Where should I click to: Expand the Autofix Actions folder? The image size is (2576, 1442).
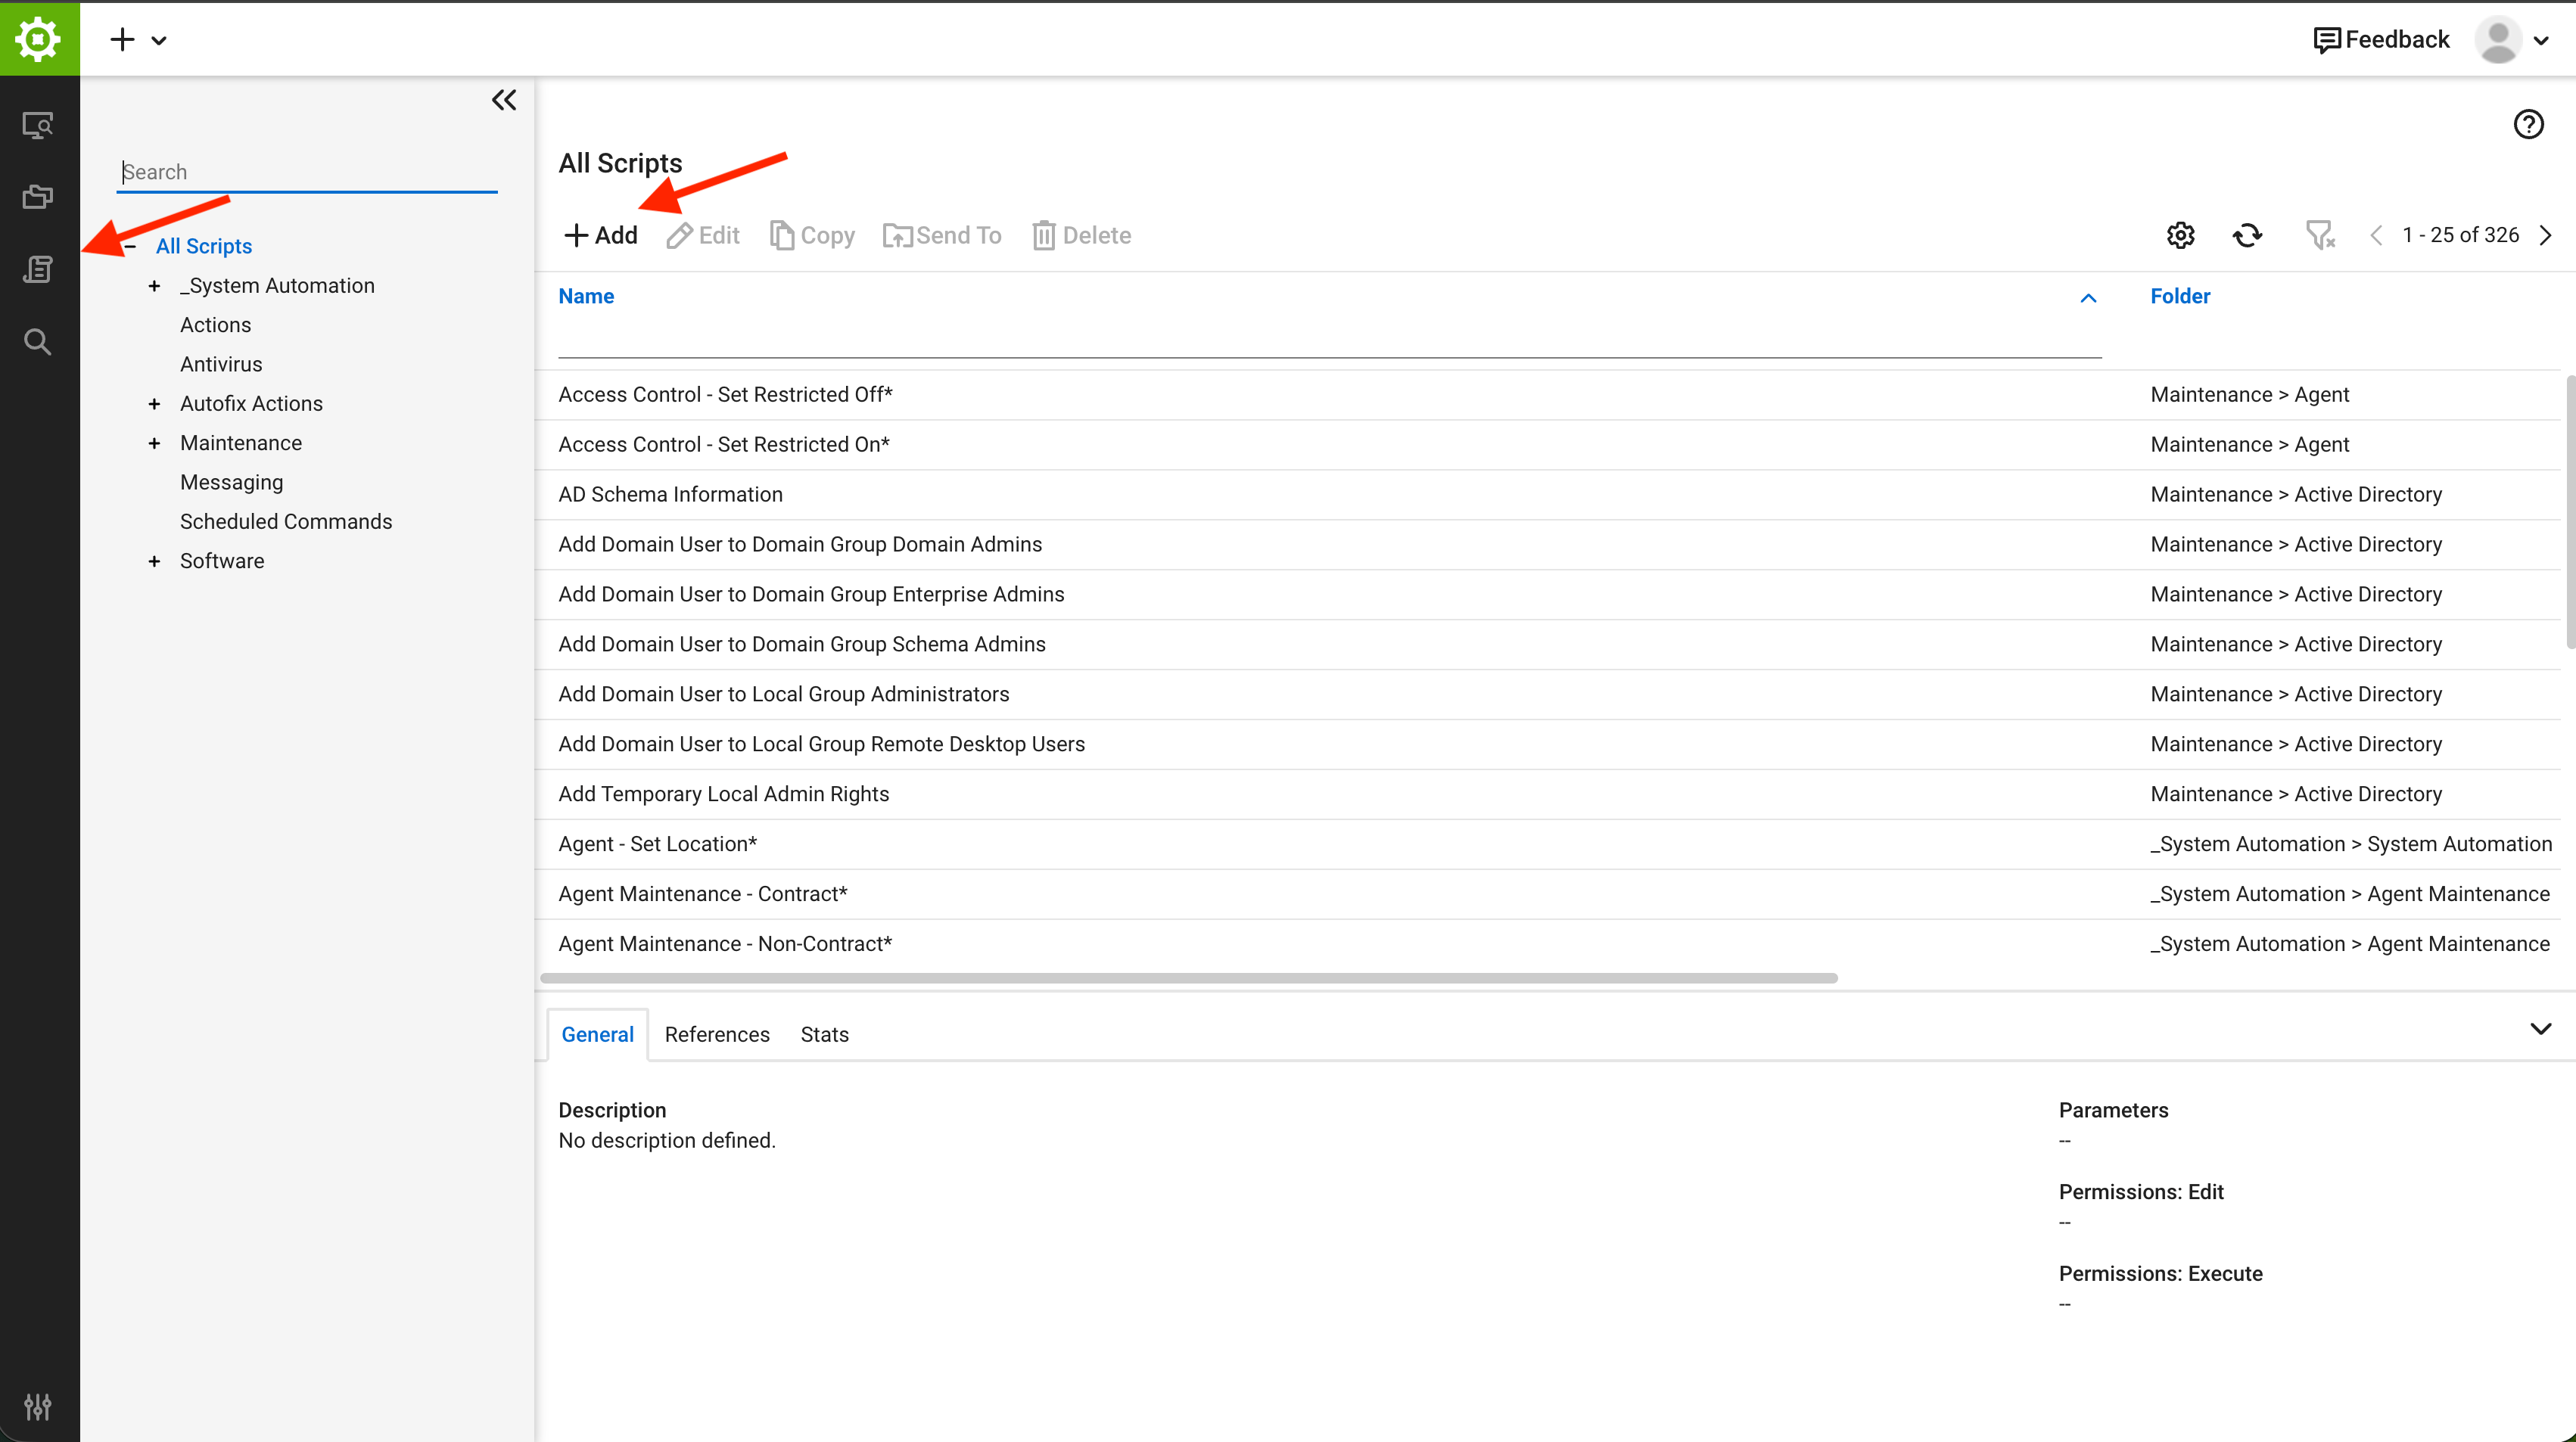[154, 404]
